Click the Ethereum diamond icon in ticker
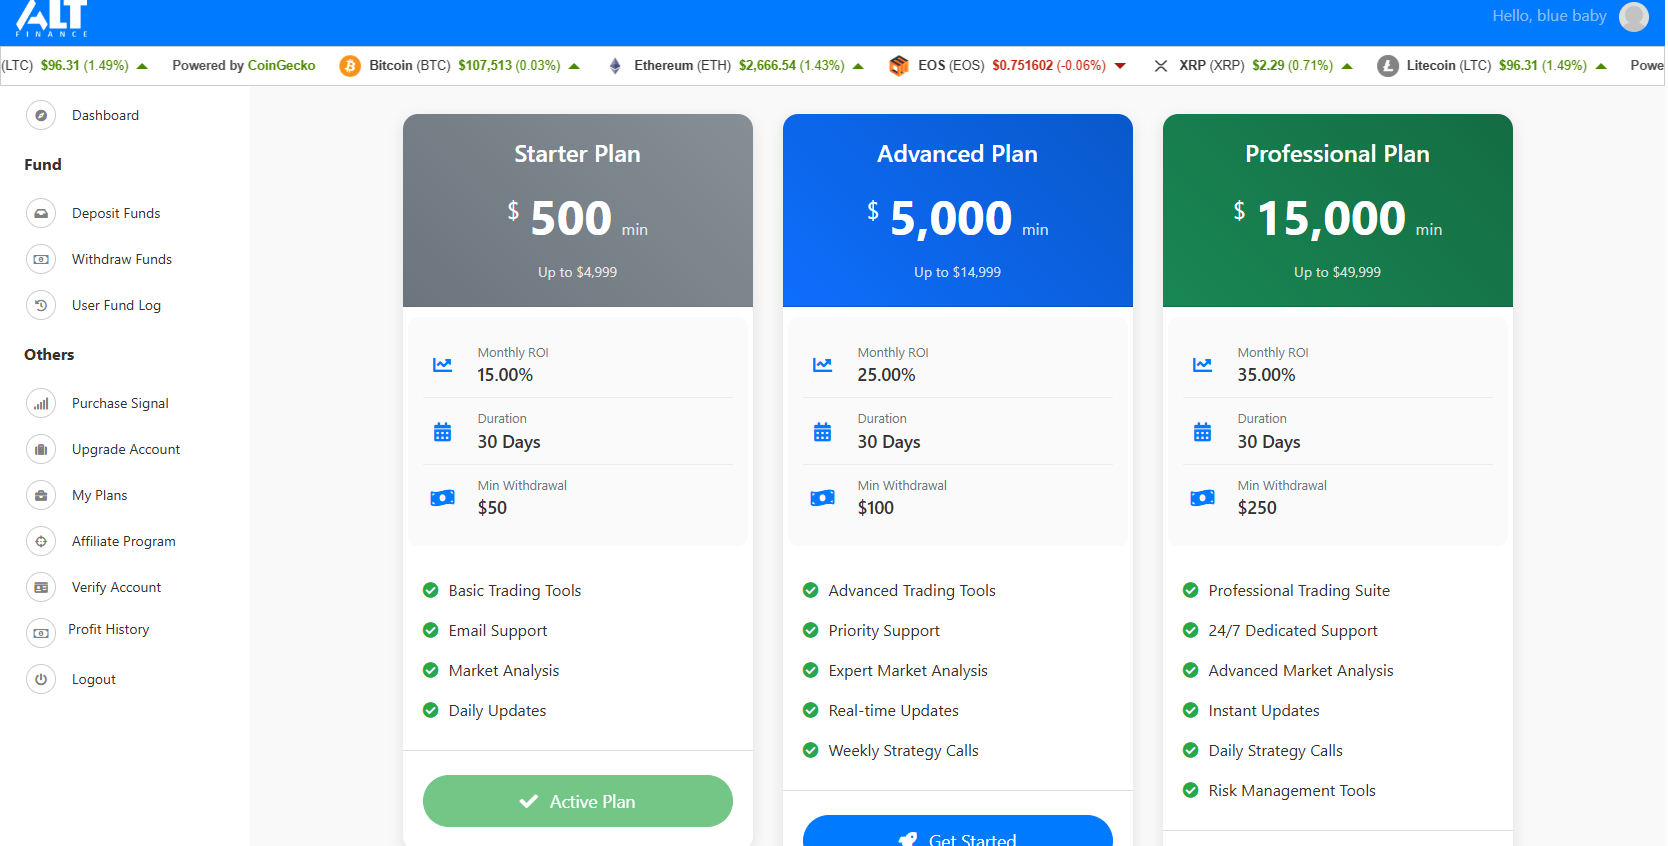 tap(615, 66)
